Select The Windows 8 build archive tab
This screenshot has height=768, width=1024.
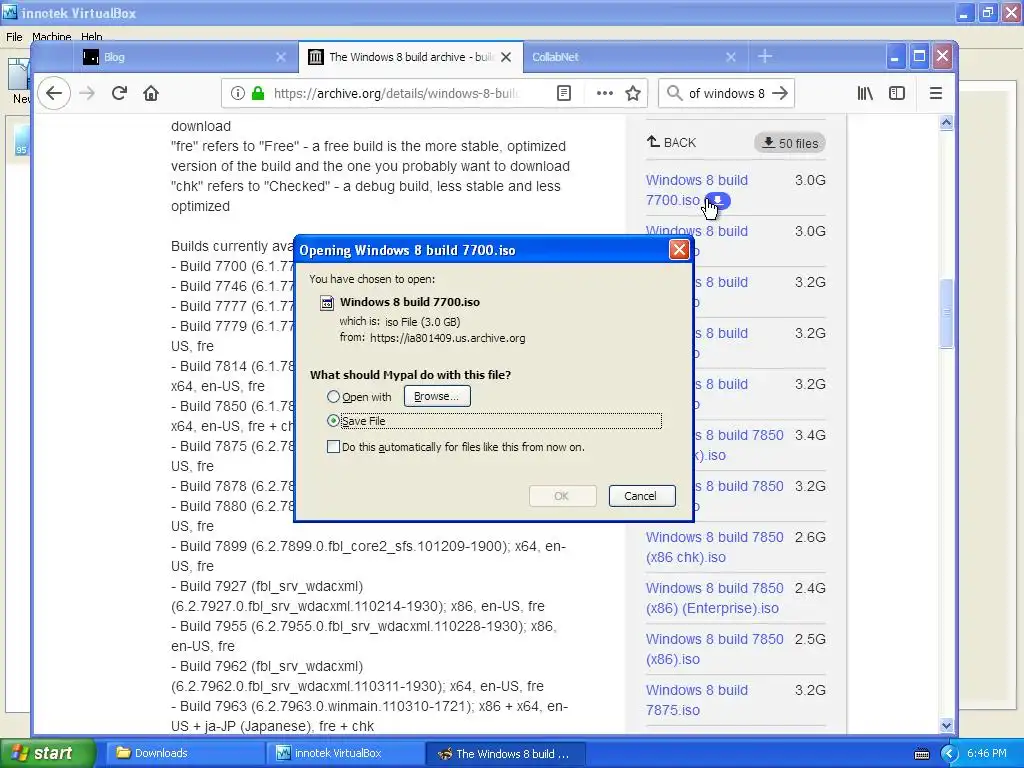click(411, 57)
